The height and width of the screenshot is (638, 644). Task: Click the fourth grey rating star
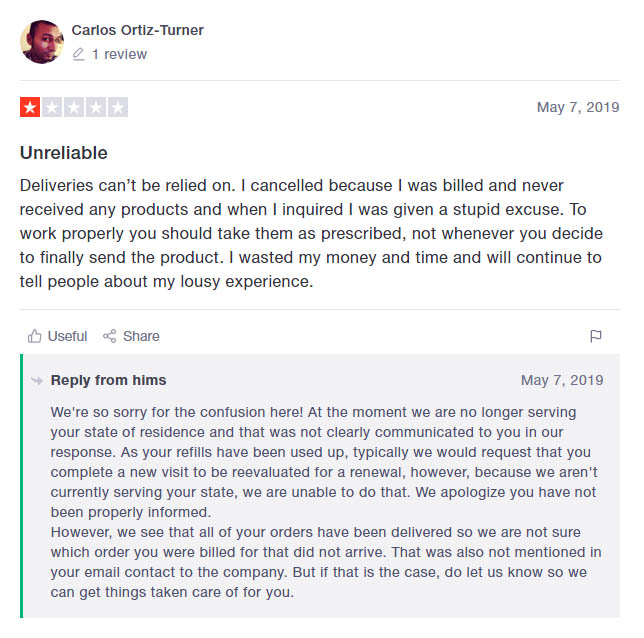pyautogui.click(x=96, y=107)
